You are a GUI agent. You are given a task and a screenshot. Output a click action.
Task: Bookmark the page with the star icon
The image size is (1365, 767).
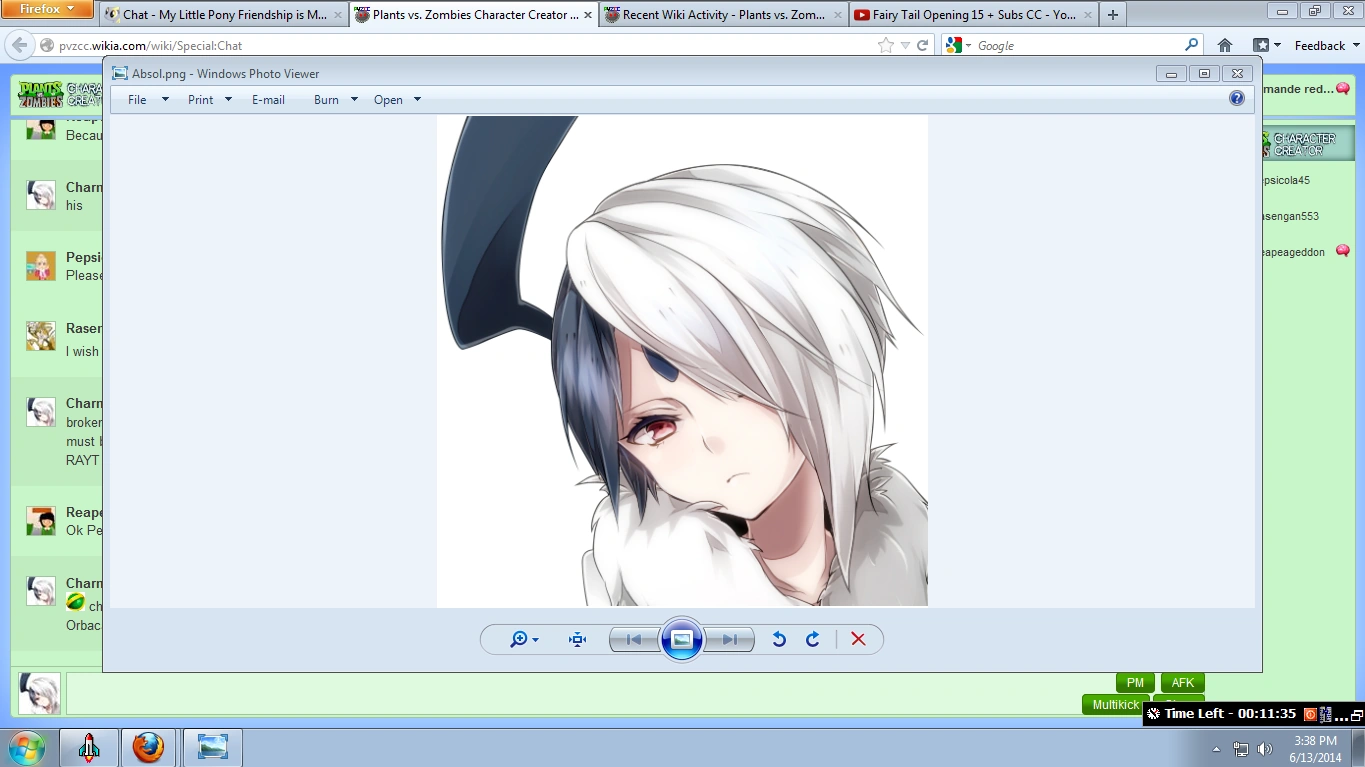pos(887,45)
